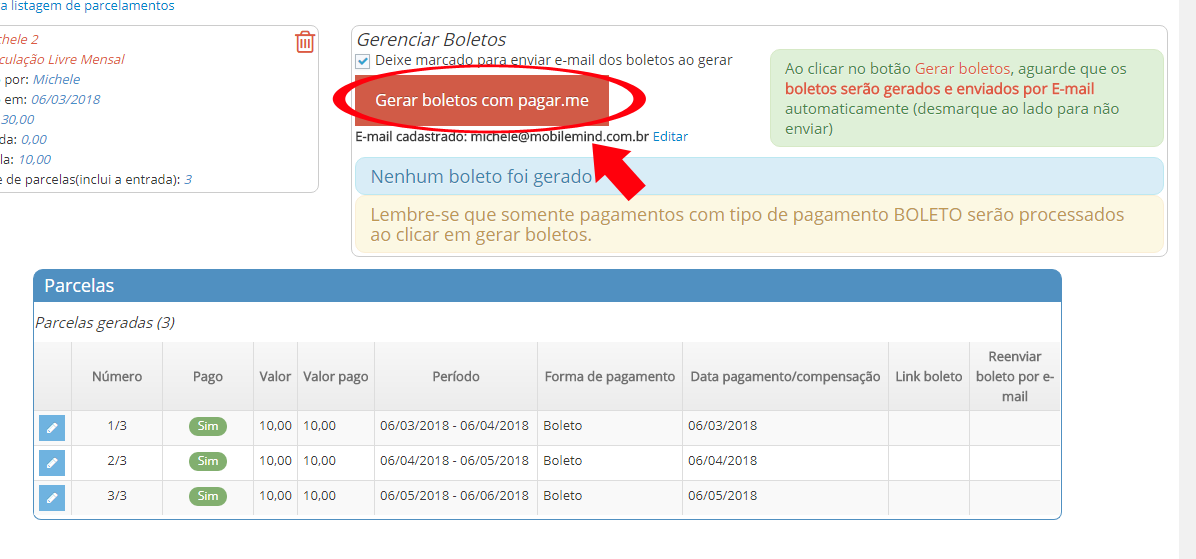Click pencil icon for installment 3/3
Screen dimensions: 1196x559
coord(52,497)
